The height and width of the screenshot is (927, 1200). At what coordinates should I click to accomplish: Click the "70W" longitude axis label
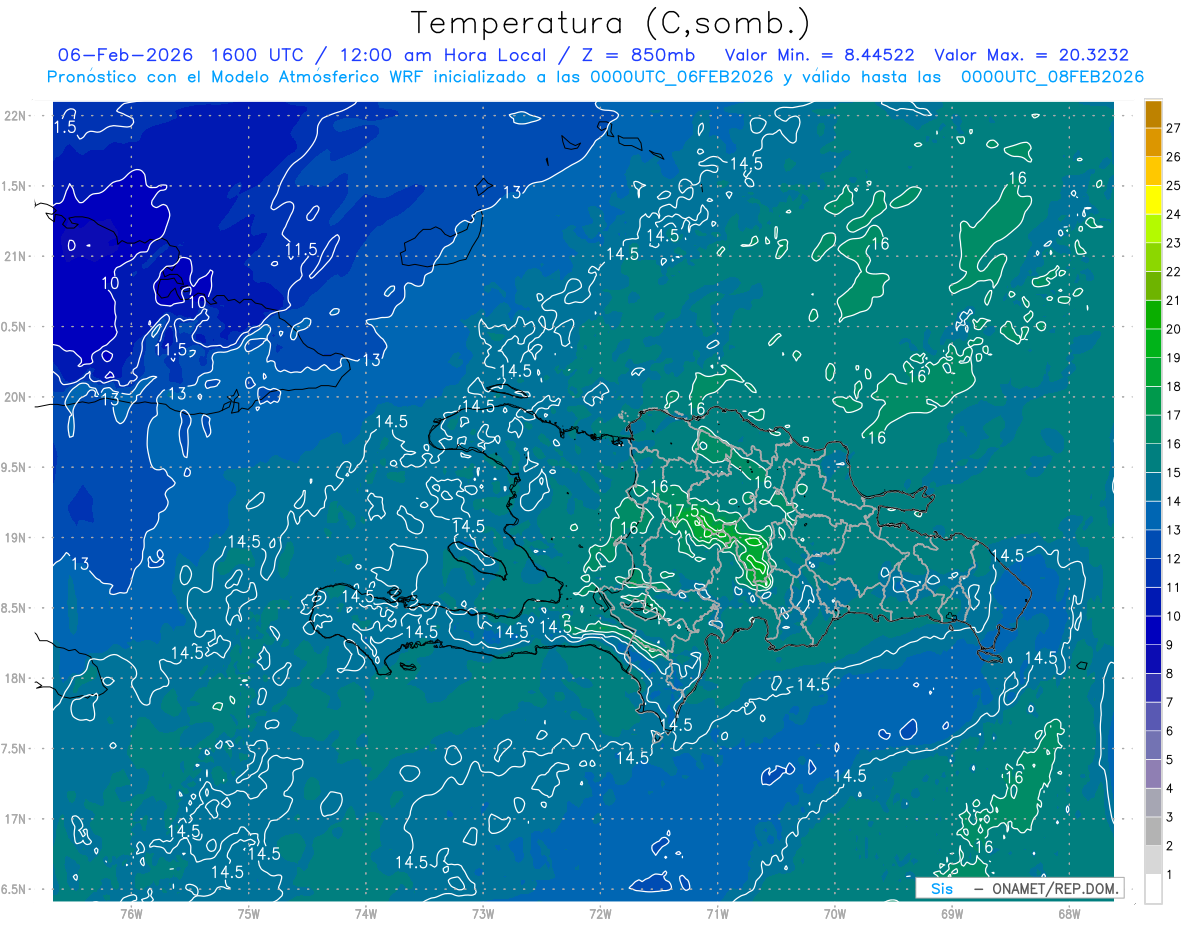tap(835, 913)
